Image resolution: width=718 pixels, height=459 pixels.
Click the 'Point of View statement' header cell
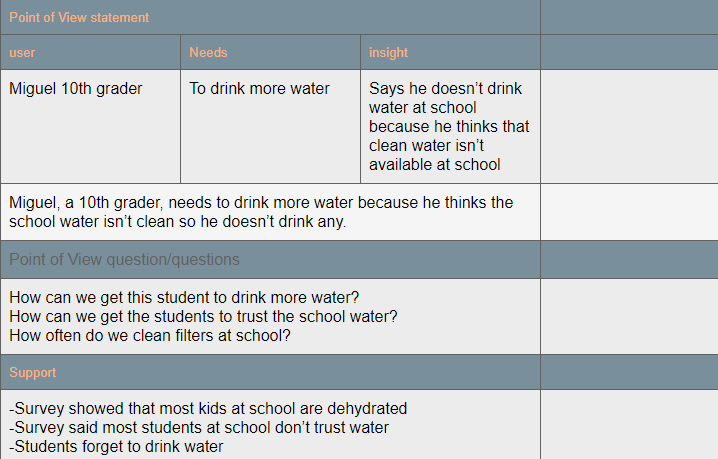[80, 17]
